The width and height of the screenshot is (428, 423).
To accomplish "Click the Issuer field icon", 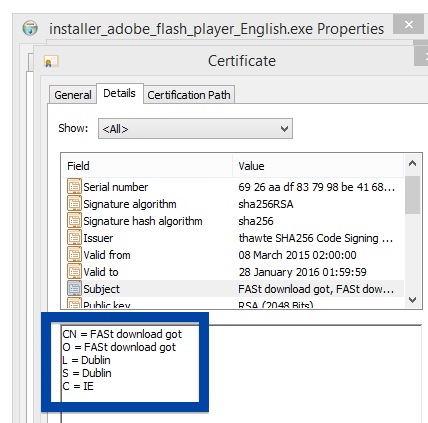I will coord(74,237).
